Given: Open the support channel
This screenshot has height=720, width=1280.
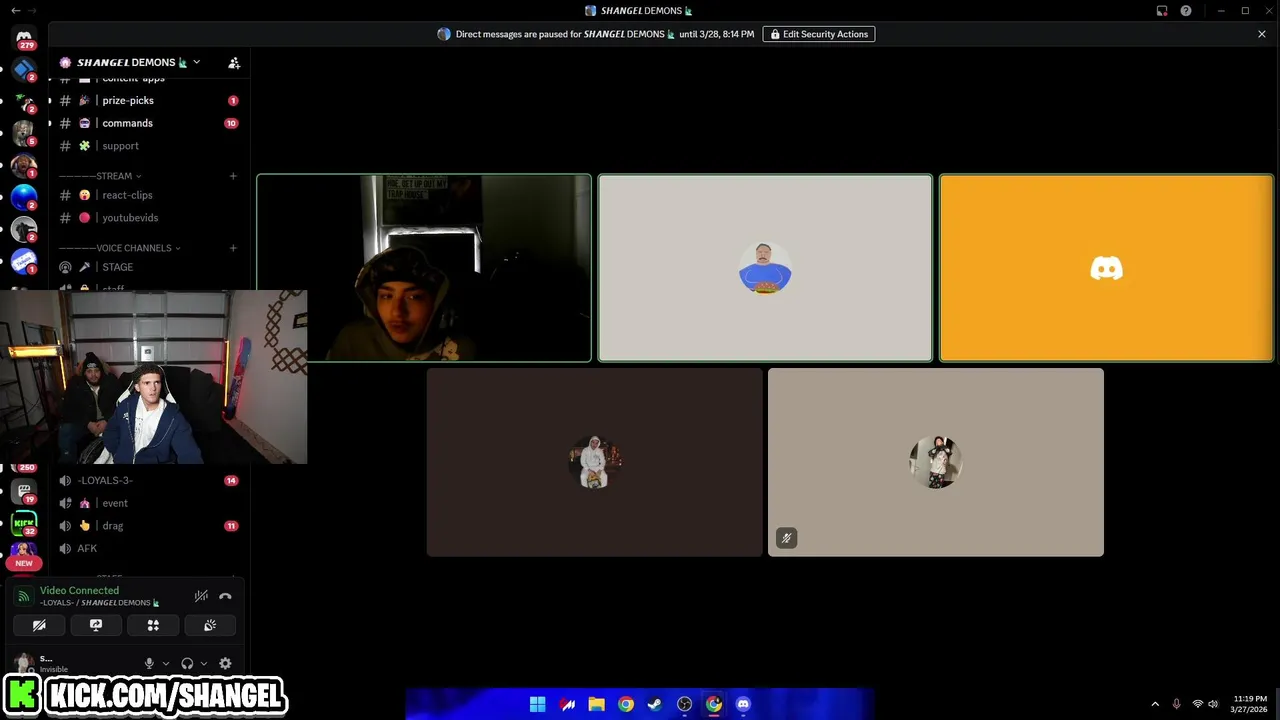Looking at the screenshot, I should click(x=148, y=146).
